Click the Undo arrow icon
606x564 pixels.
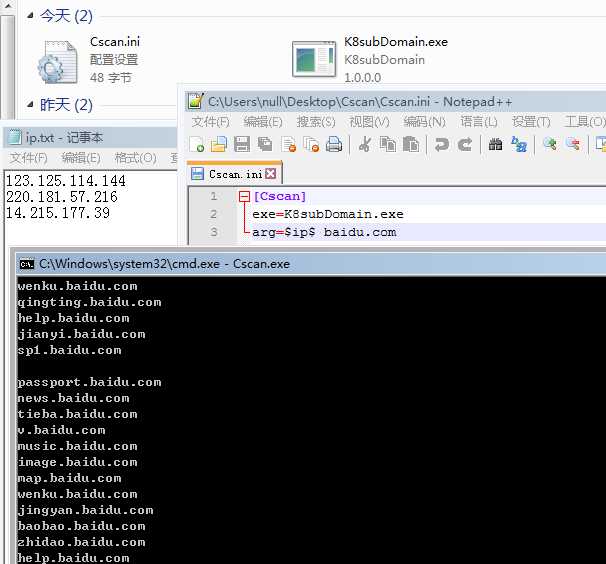pyautogui.click(x=442, y=145)
